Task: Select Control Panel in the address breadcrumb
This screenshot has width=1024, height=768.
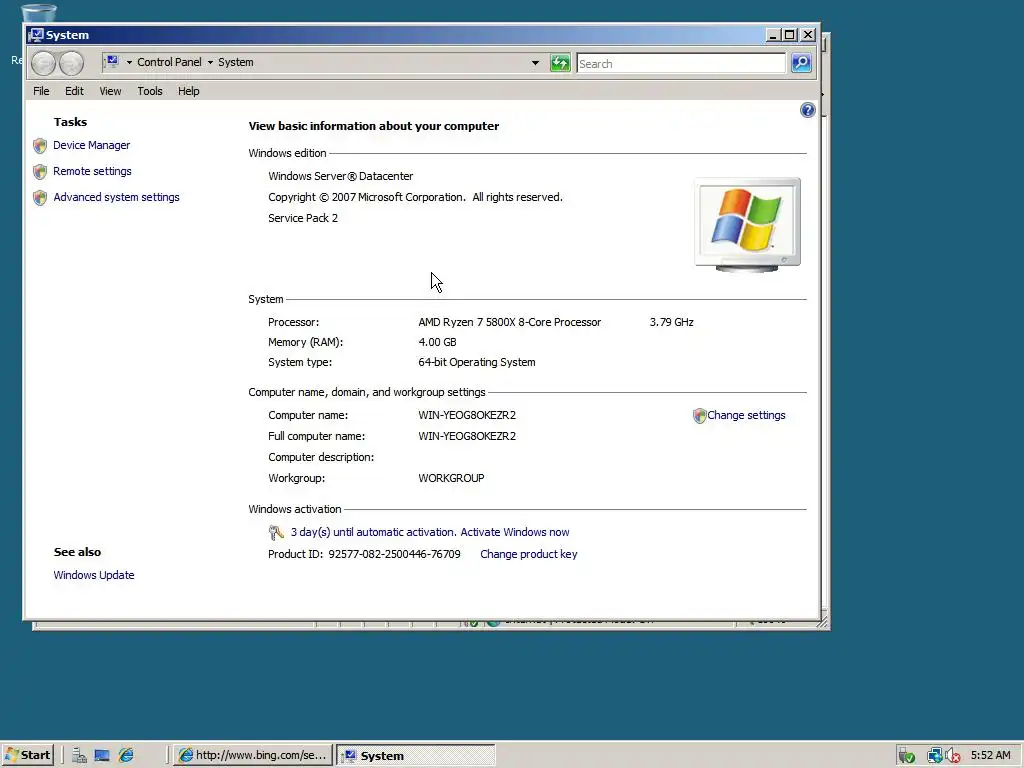Action: click(x=169, y=62)
